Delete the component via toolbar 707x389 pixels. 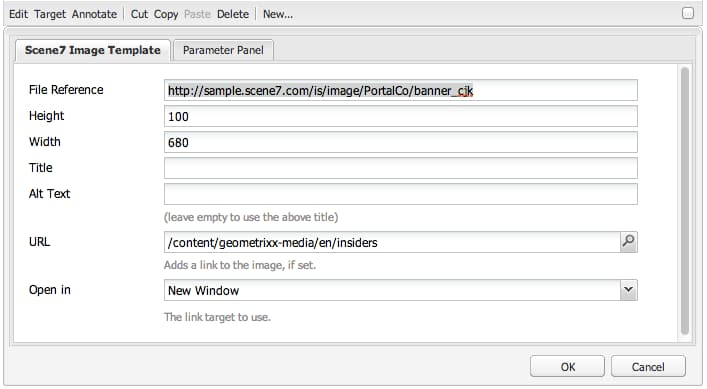click(x=233, y=14)
